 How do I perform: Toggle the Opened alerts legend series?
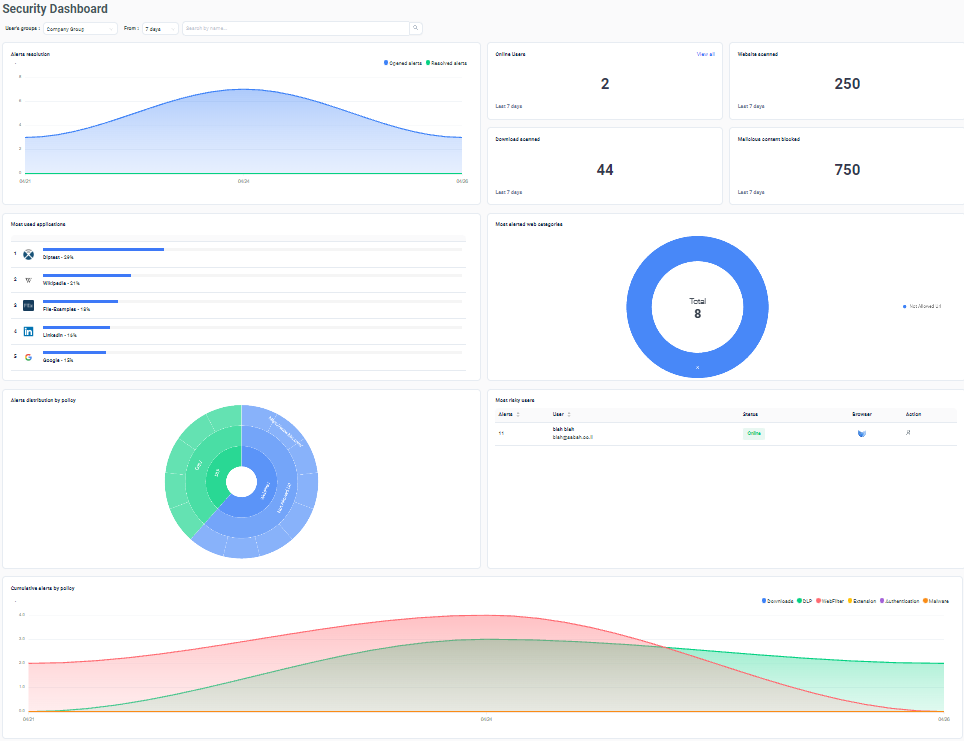click(x=403, y=63)
